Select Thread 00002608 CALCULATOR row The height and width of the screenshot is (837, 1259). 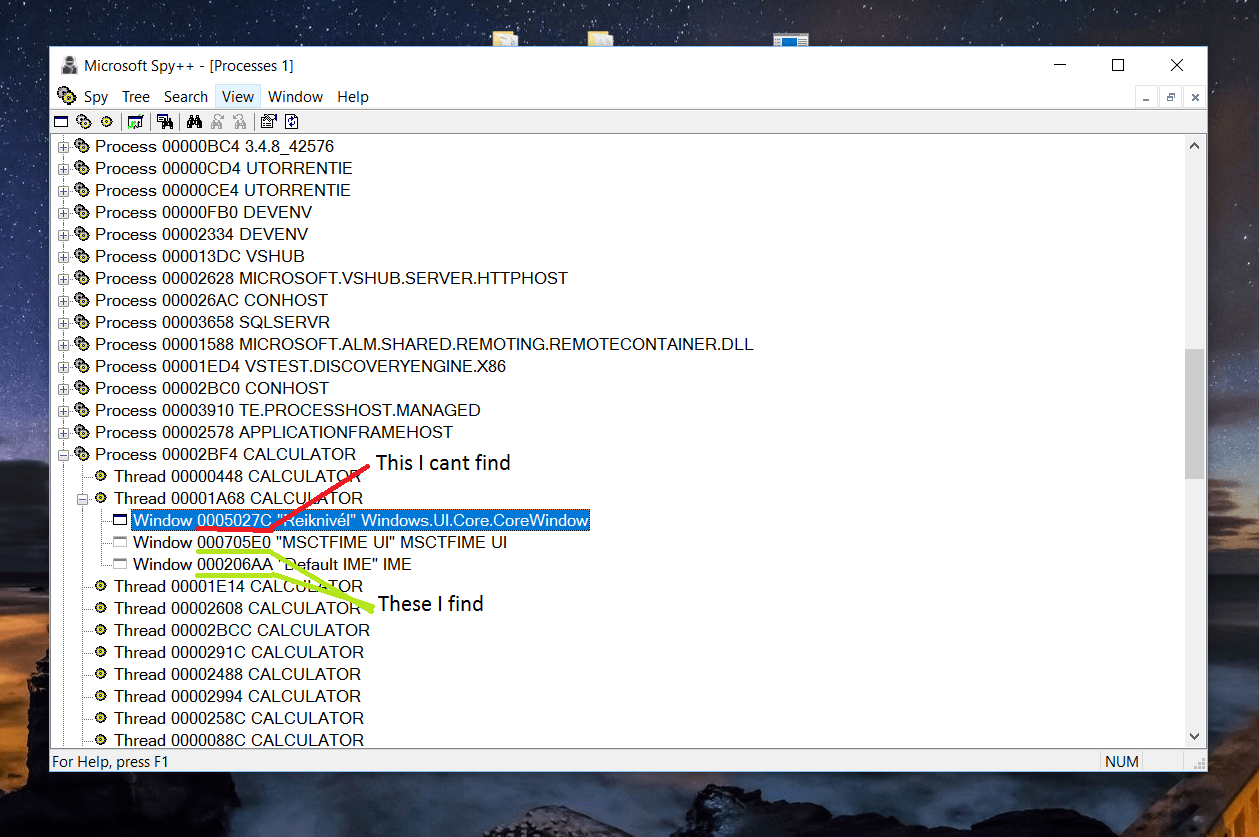(237, 608)
